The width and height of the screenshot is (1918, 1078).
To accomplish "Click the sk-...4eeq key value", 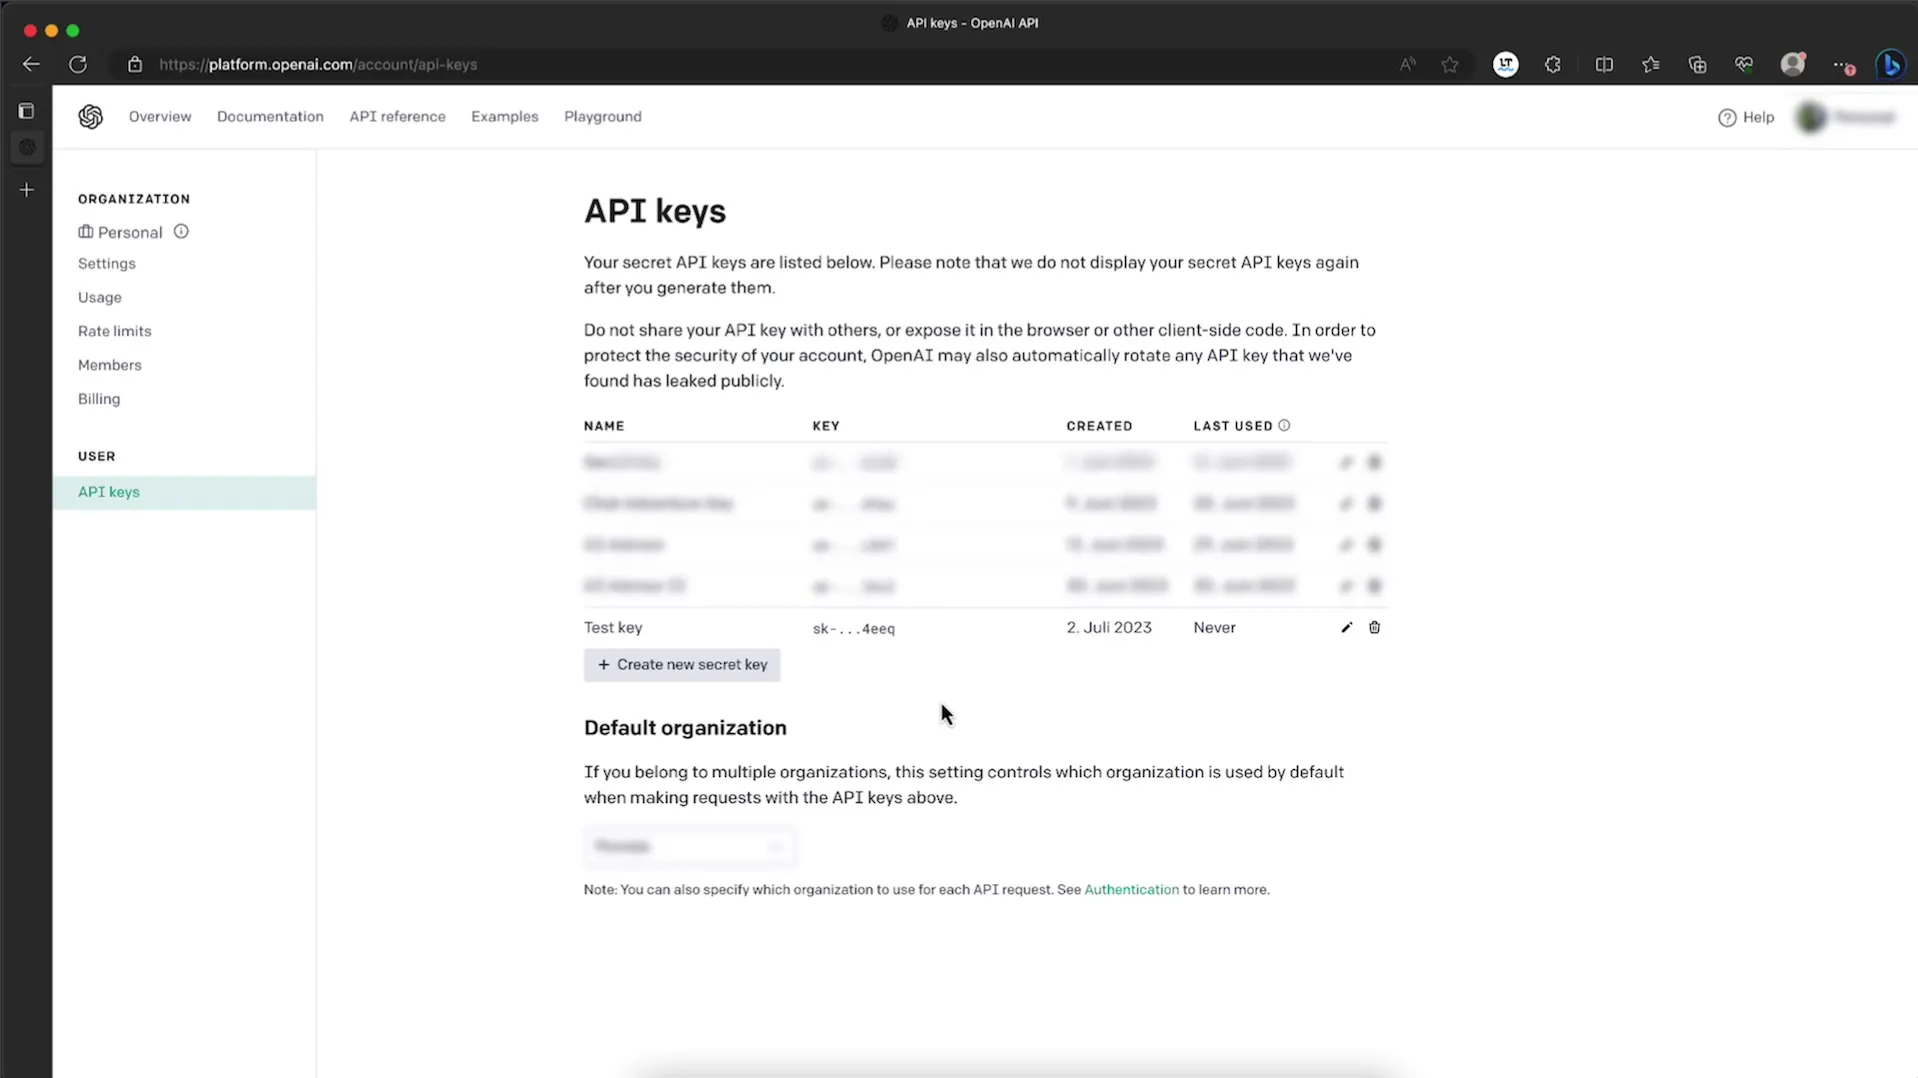I will (x=853, y=628).
